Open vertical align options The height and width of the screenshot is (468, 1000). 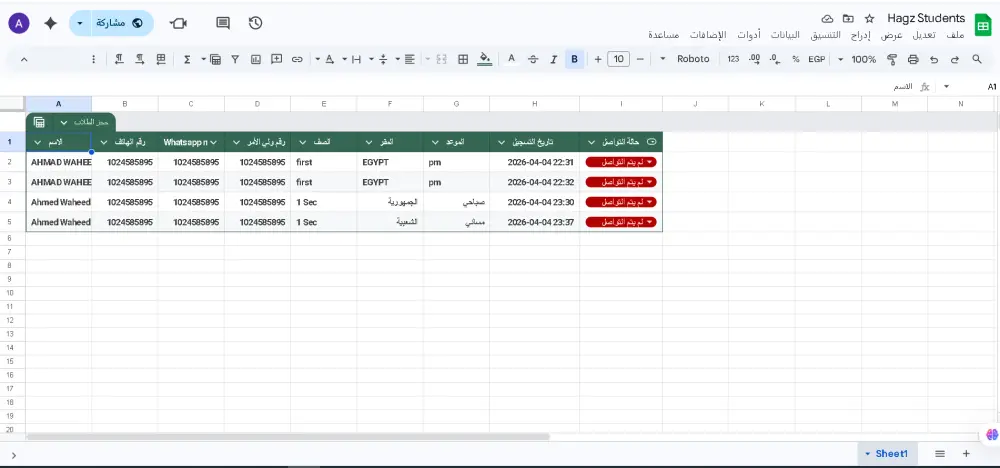(383, 59)
